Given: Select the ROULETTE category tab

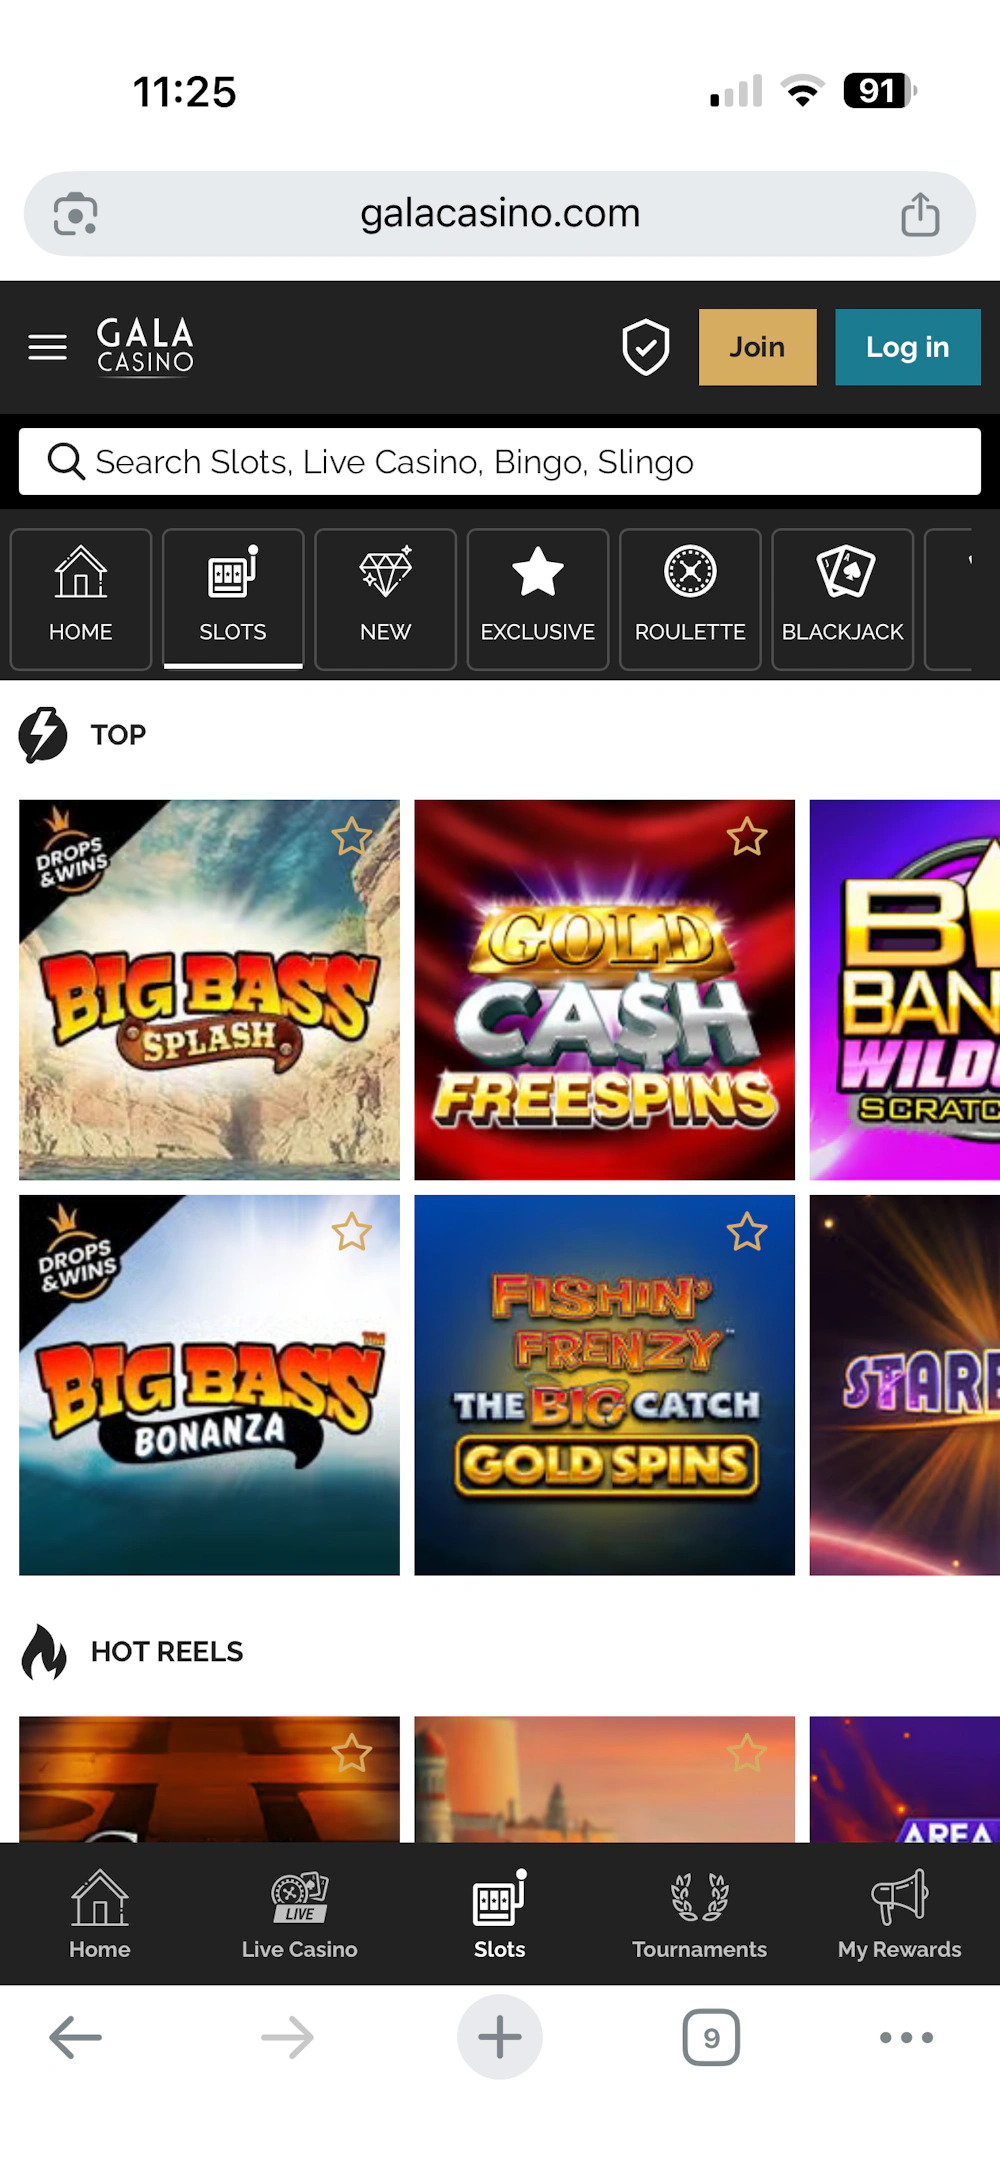Looking at the screenshot, I should [690, 599].
